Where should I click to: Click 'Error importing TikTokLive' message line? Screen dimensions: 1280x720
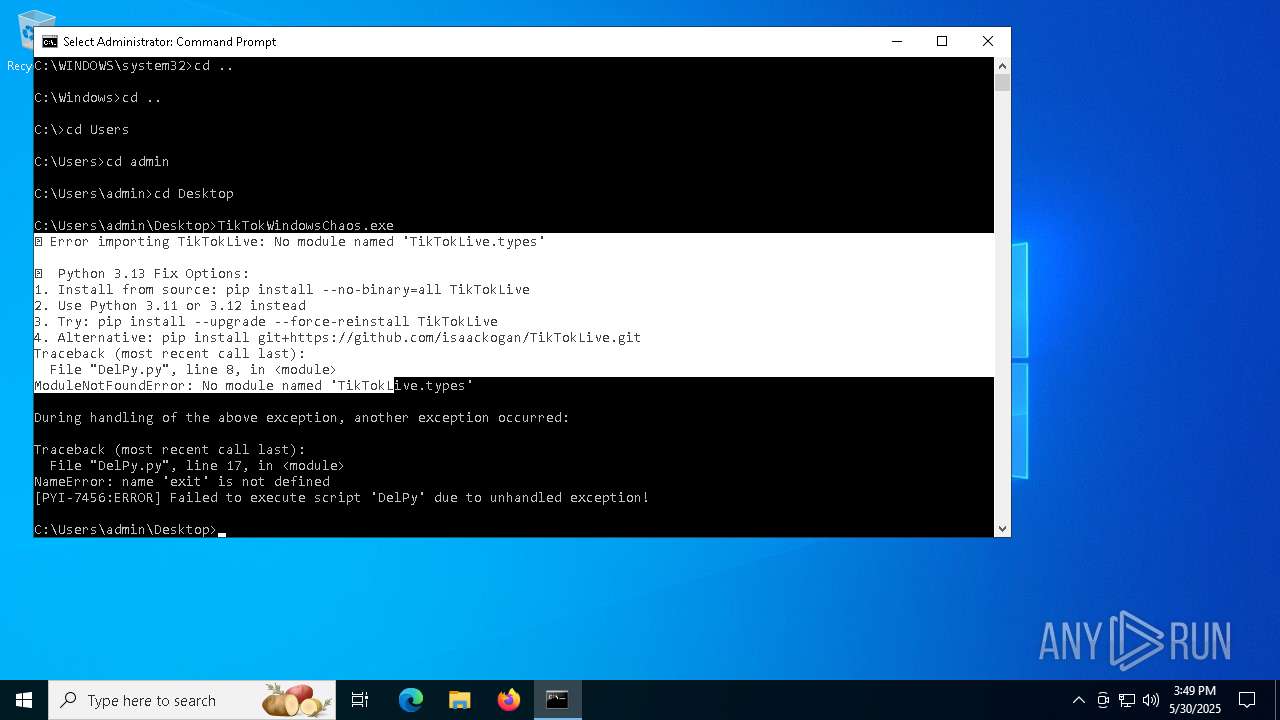(x=290, y=241)
